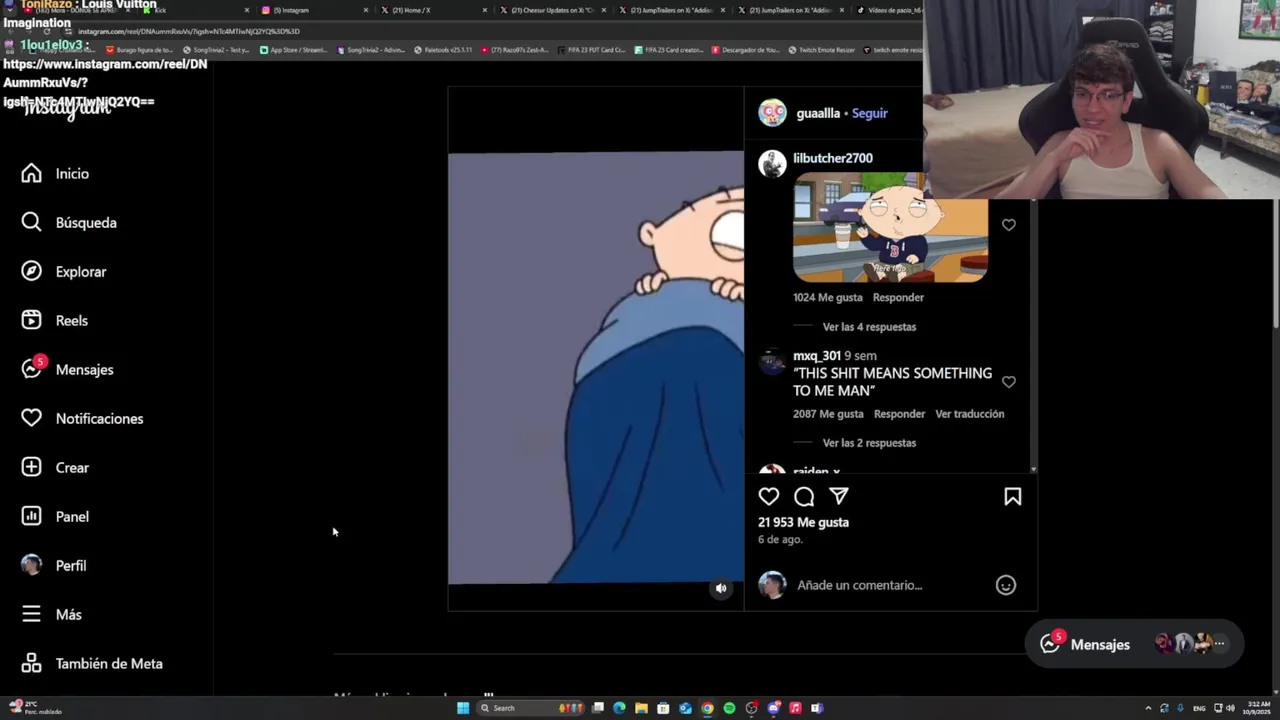Click the reel video of the cartoon character

click(x=596, y=368)
